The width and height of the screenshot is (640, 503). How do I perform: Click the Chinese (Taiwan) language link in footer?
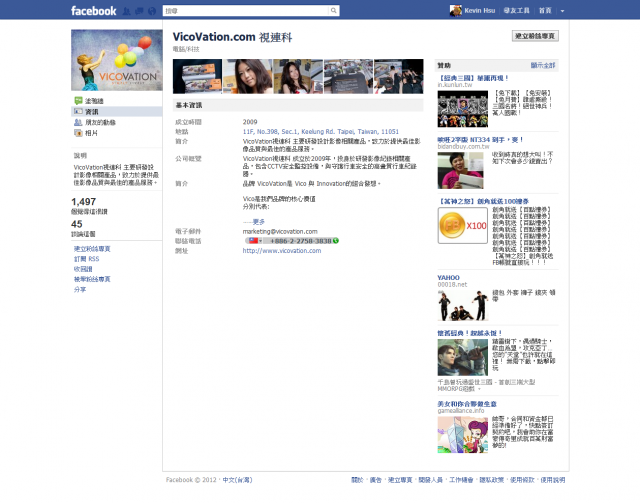(237, 480)
